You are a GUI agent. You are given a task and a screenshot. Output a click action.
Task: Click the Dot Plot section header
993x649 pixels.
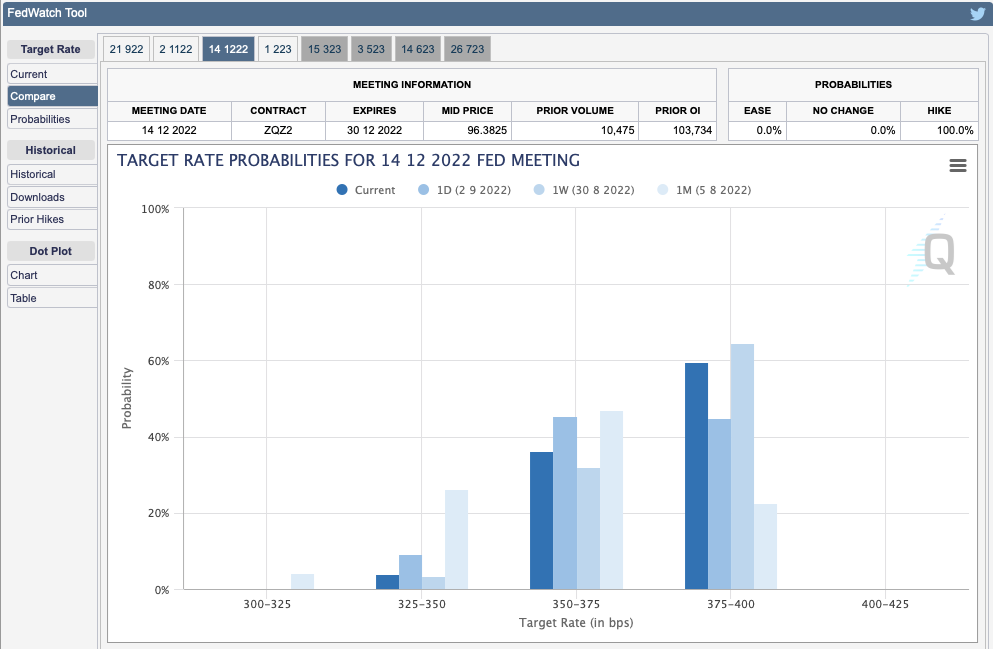(x=51, y=251)
